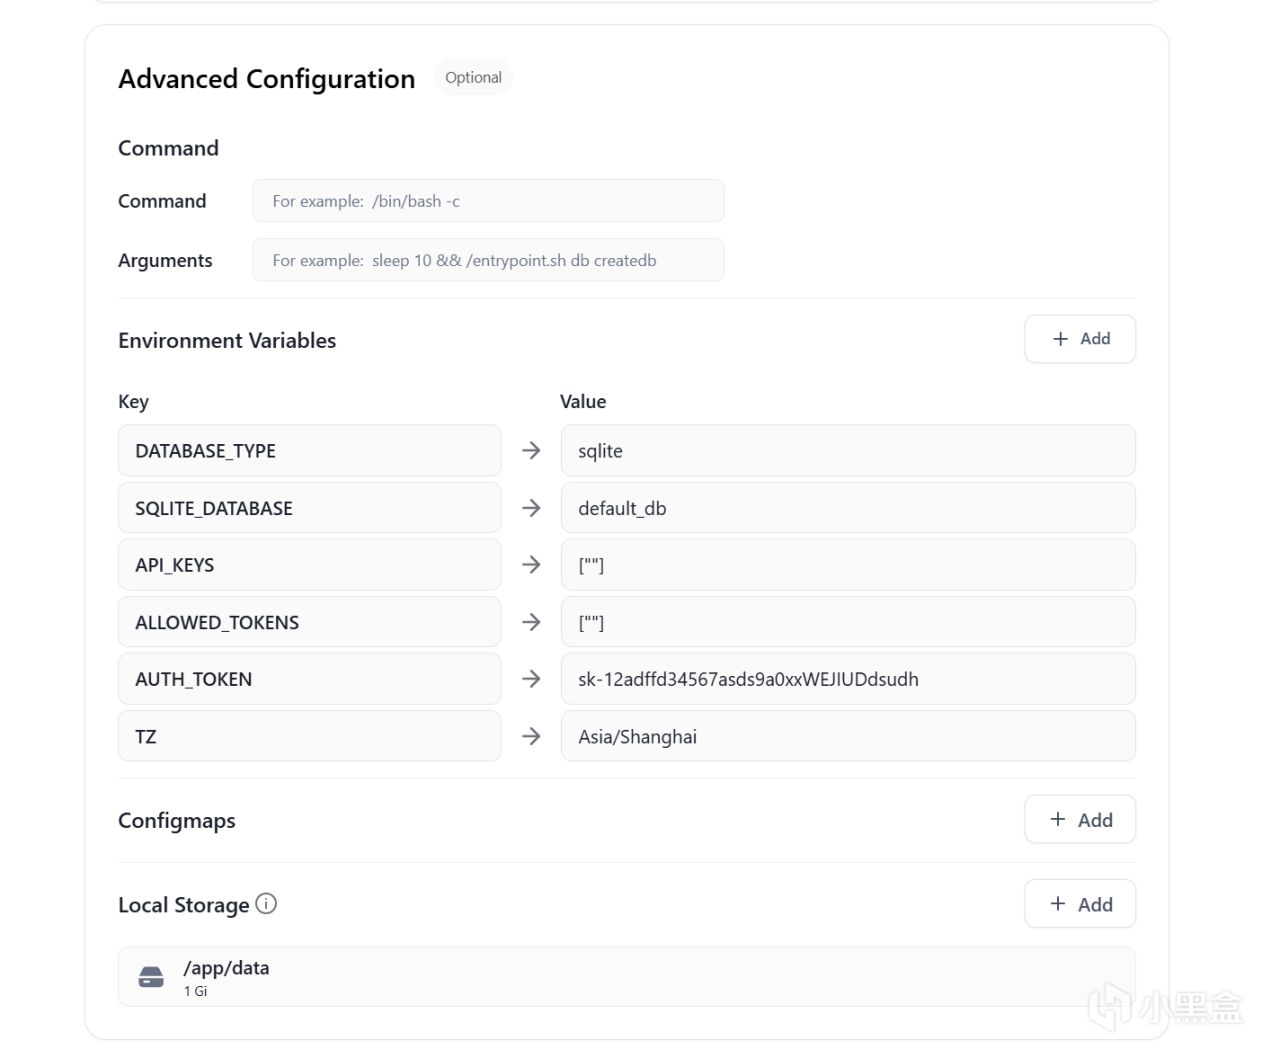Edit the DATABASE_TYPE key field
Image resolution: width=1280 pixels, height=1058 pixels.
pyautogui.click(x=309, y=451)
